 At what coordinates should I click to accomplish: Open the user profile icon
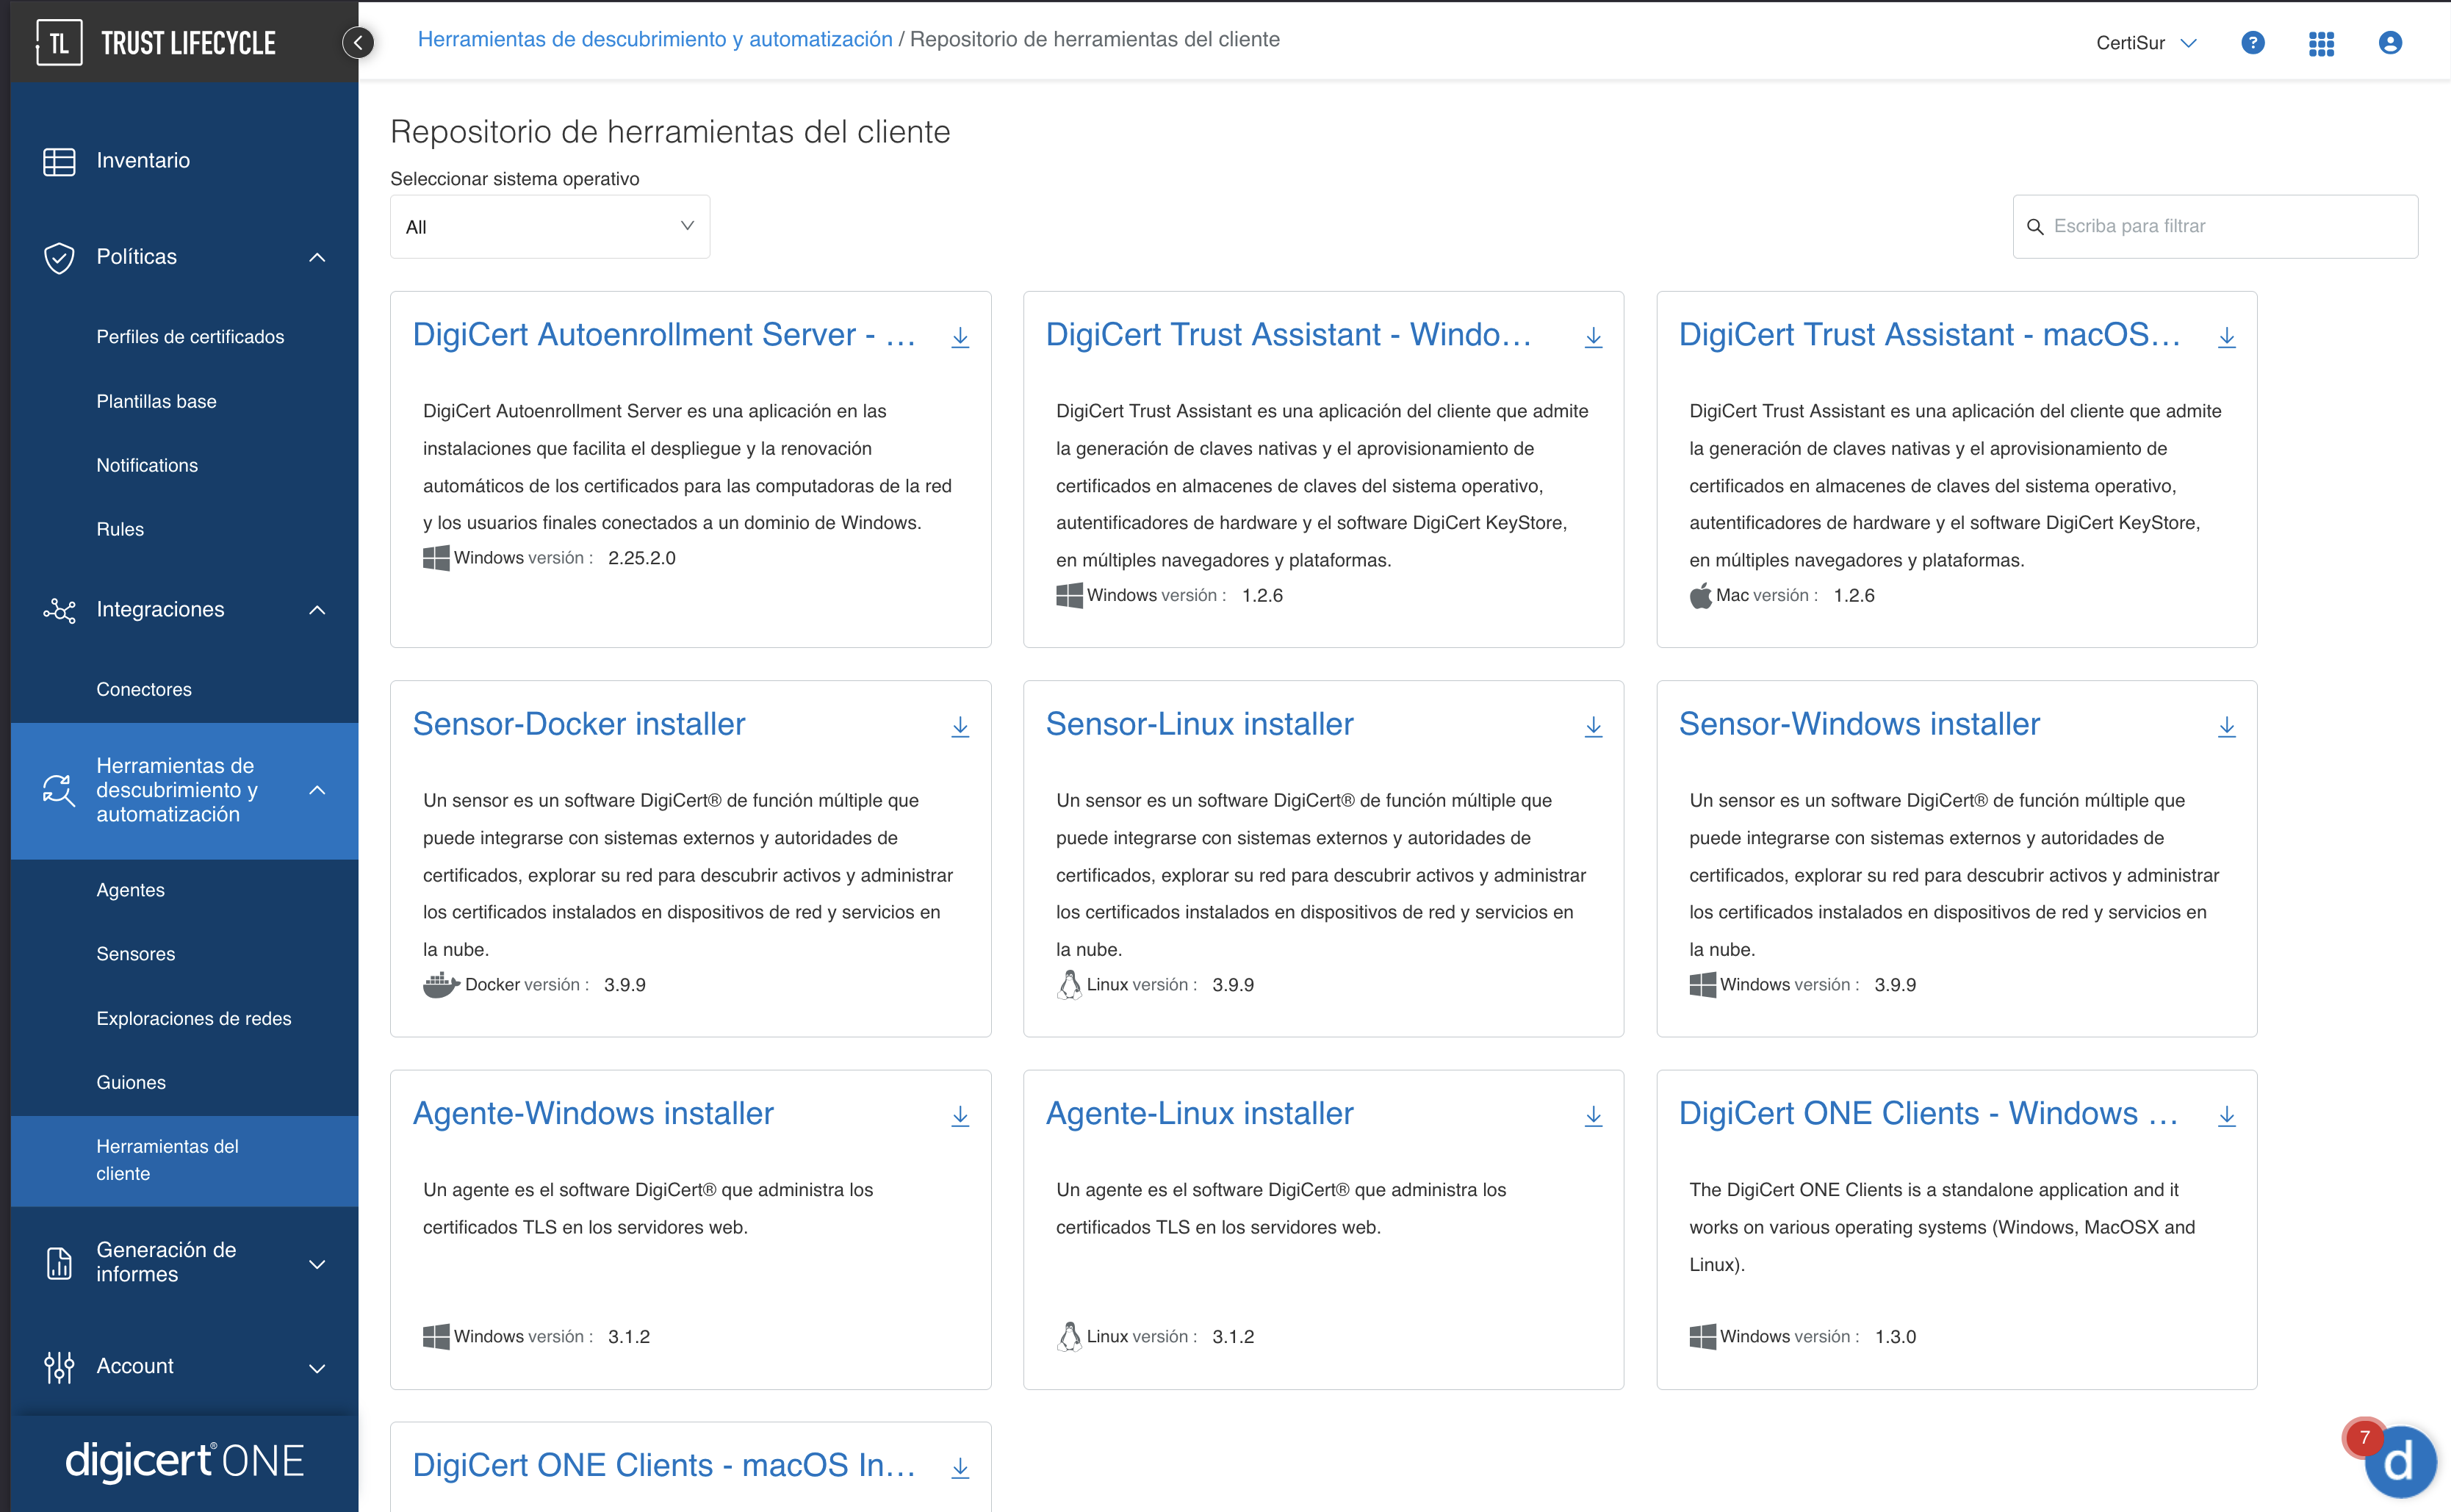(2390, 43)
